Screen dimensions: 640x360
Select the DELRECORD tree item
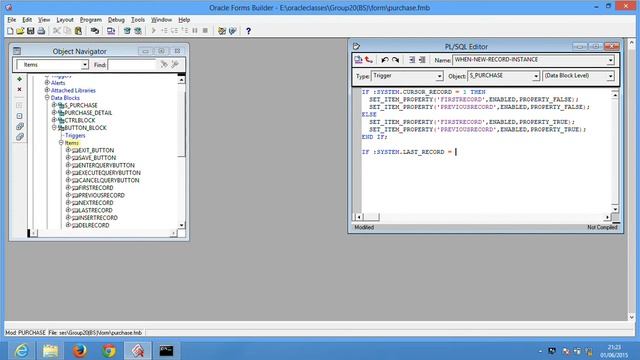tap(93, 225)
